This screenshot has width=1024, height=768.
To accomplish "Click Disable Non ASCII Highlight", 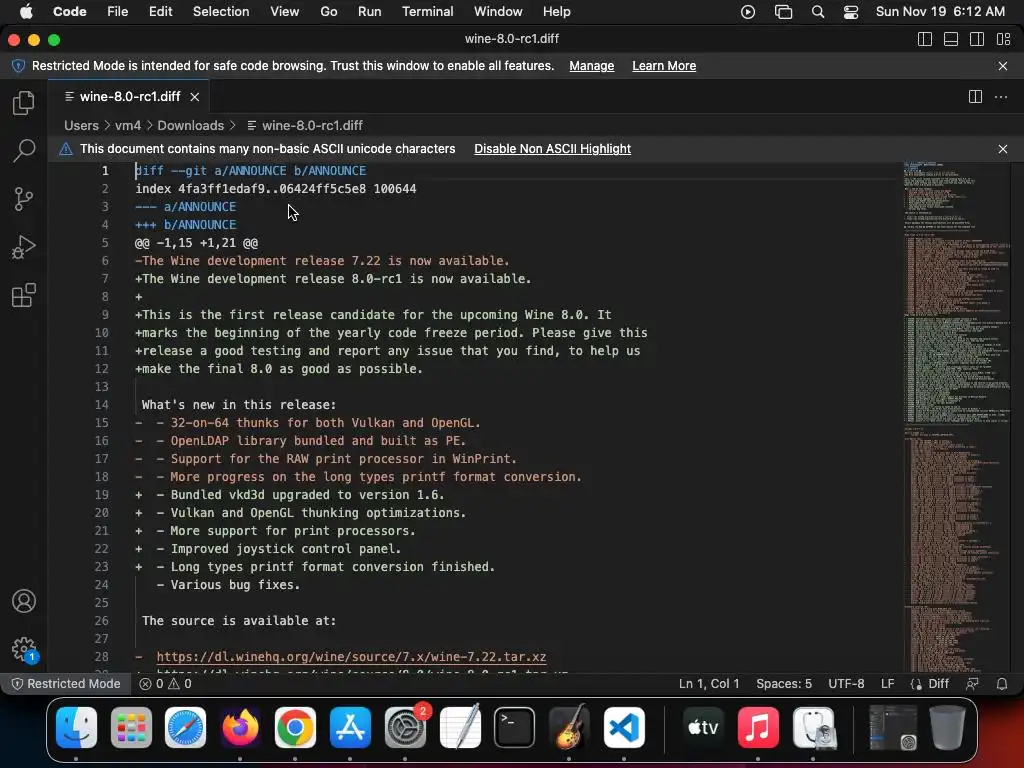I will tap(552, 149).
